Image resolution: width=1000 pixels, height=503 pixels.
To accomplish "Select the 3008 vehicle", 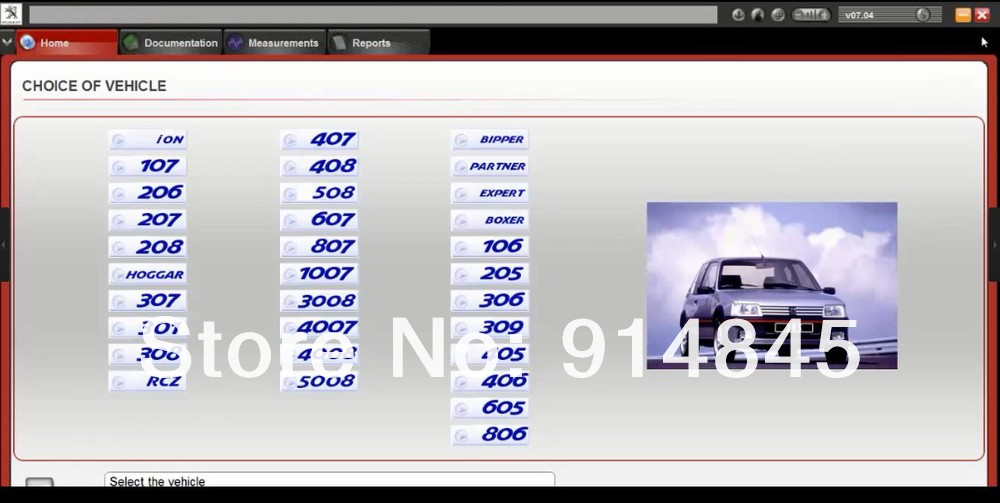I will [319, 301].
